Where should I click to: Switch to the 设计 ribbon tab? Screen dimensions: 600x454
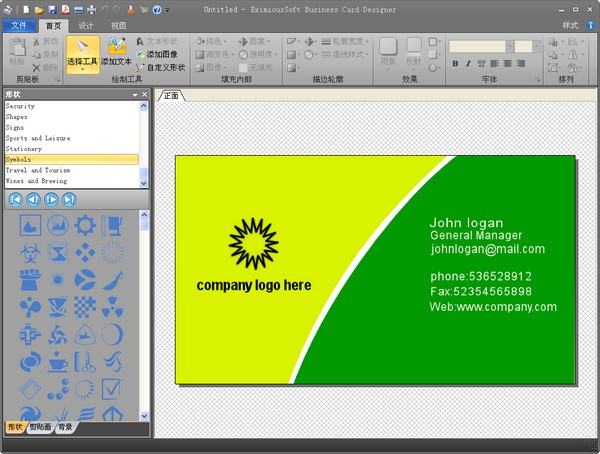(x=86, y=26)
